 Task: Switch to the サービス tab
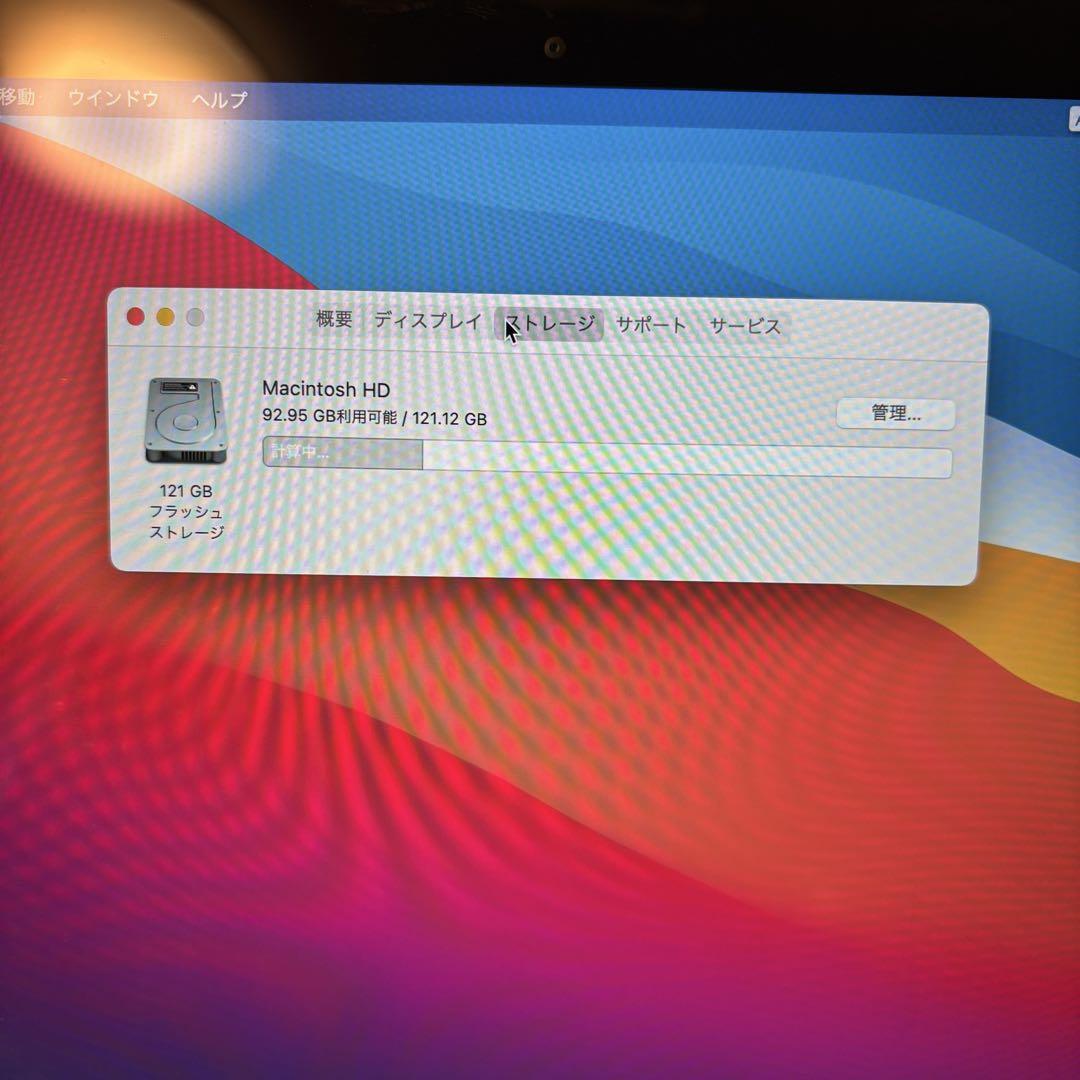tap(745, 326)
